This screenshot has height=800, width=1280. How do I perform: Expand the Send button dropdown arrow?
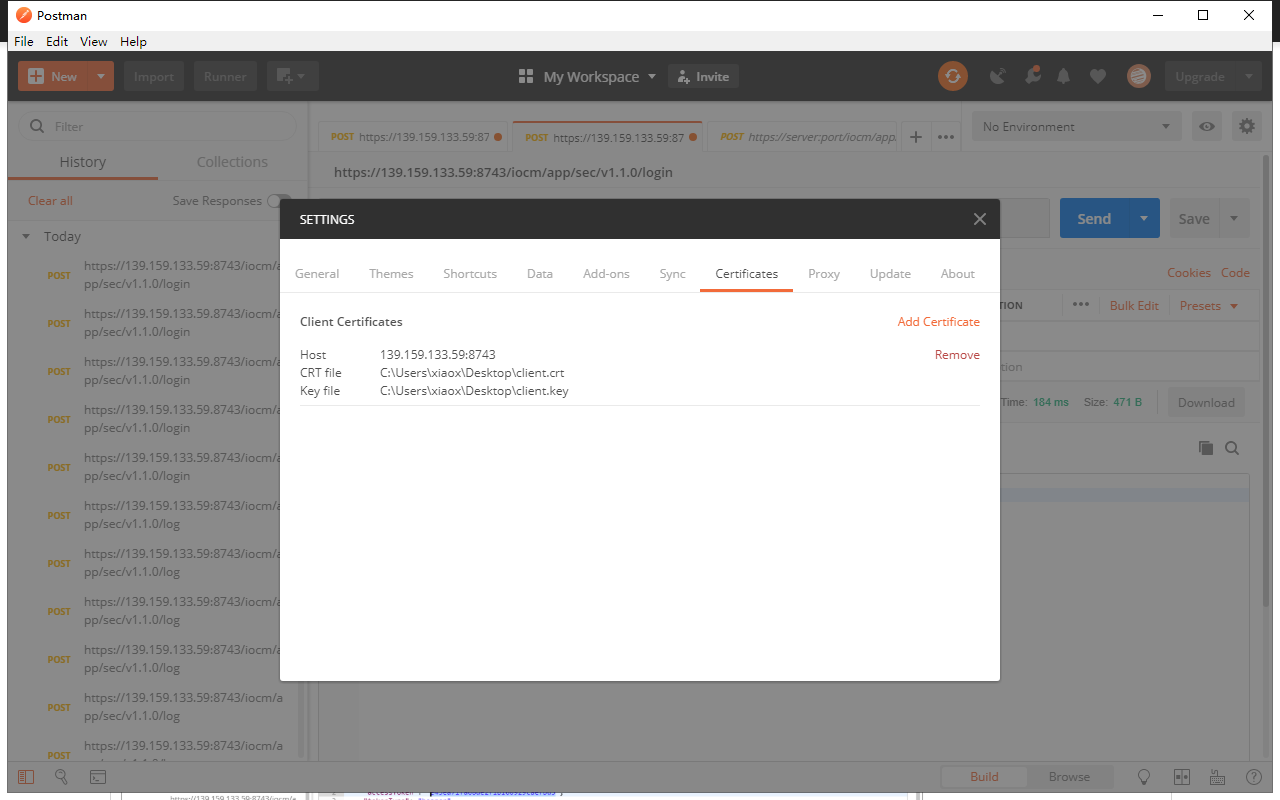coord(1144,219)
